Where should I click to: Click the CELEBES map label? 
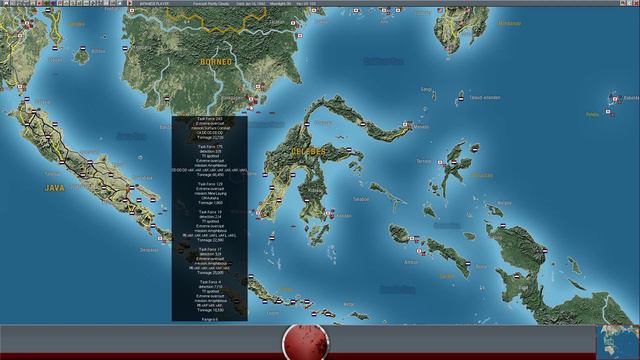pyautogui.click(x=309, y=151)
